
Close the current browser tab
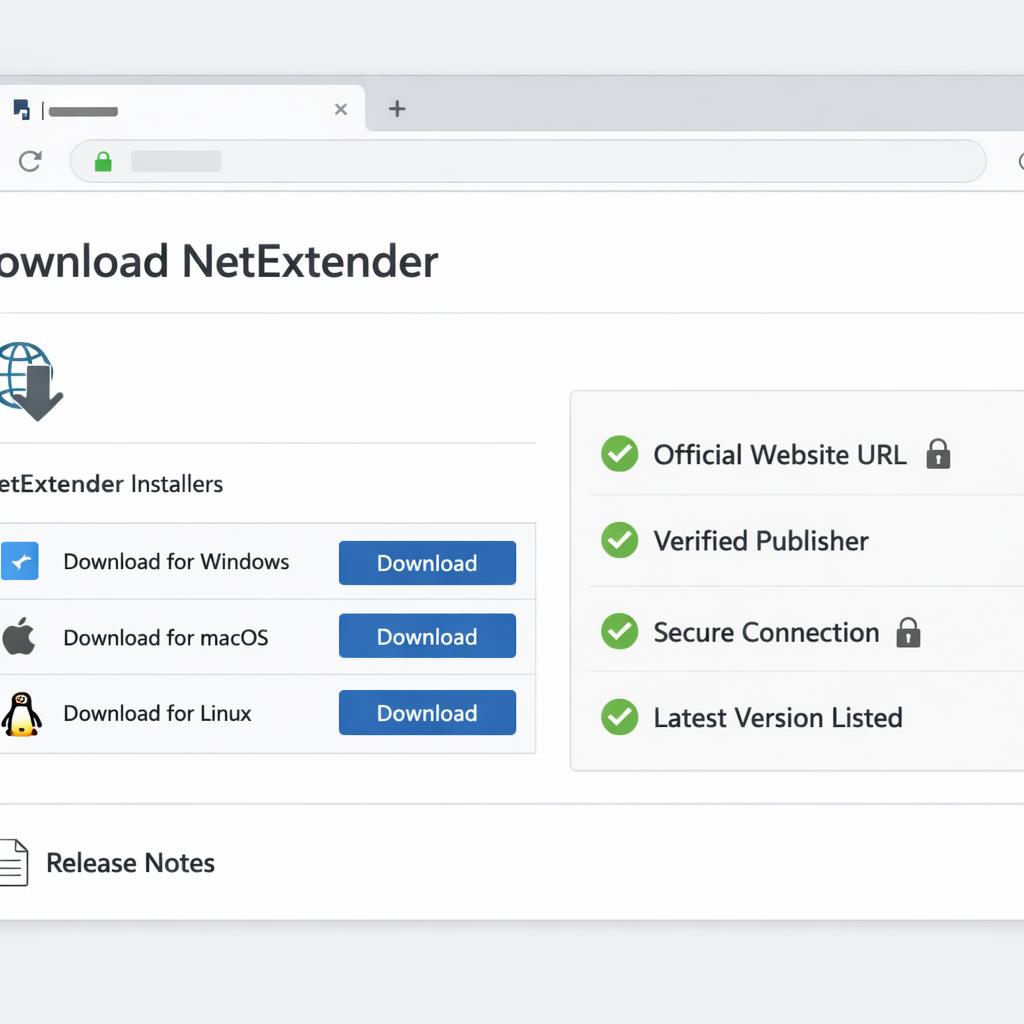coord(341,109)
